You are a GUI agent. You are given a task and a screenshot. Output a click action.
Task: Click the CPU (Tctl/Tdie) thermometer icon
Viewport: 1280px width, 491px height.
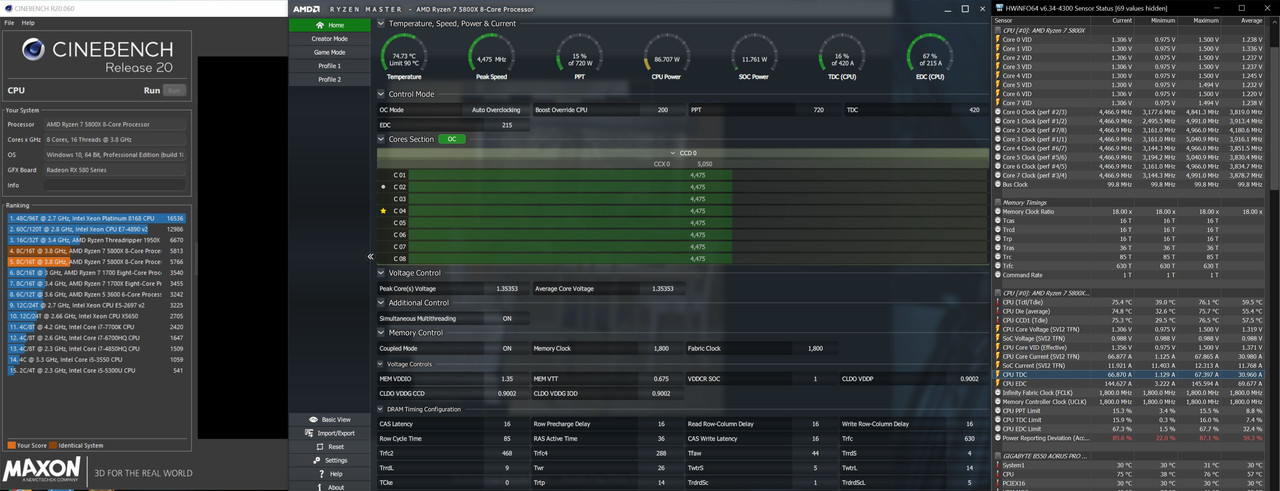pyautogui.click(x=998, y=302)
